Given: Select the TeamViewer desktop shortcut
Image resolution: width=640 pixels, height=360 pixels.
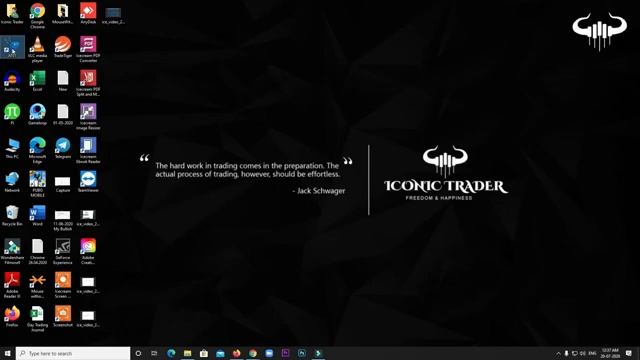Looking at the screenshot, I should coord(88,182).
